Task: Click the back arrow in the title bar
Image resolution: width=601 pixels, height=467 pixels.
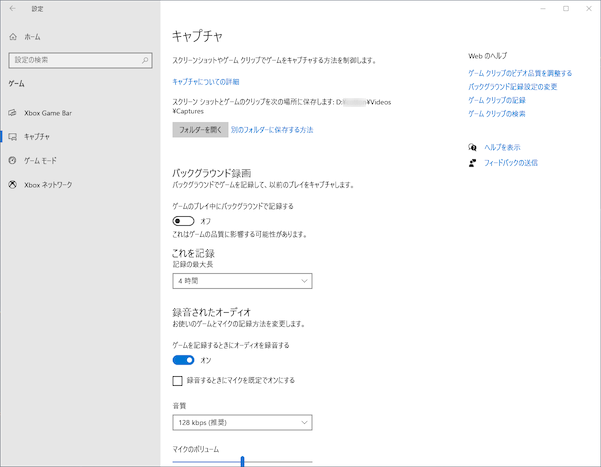Action: click(x=12, y=9)
